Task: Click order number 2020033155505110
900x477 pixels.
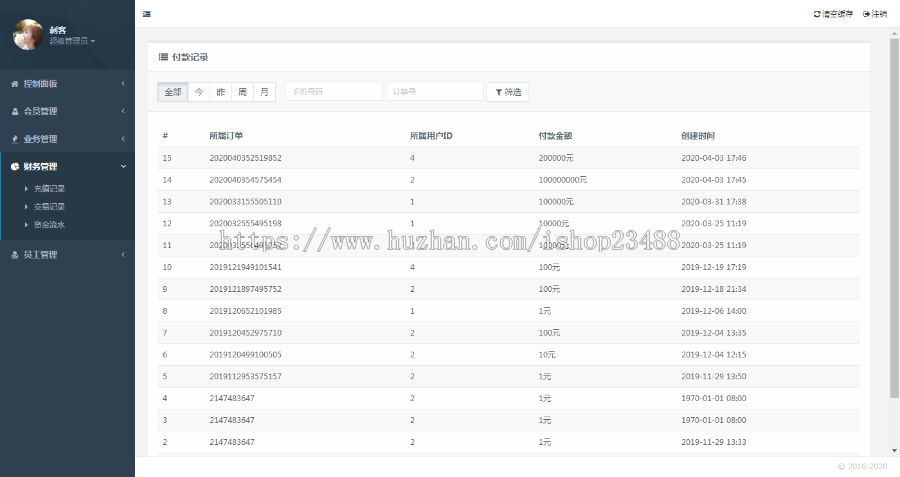Action: tap(245, 201)
